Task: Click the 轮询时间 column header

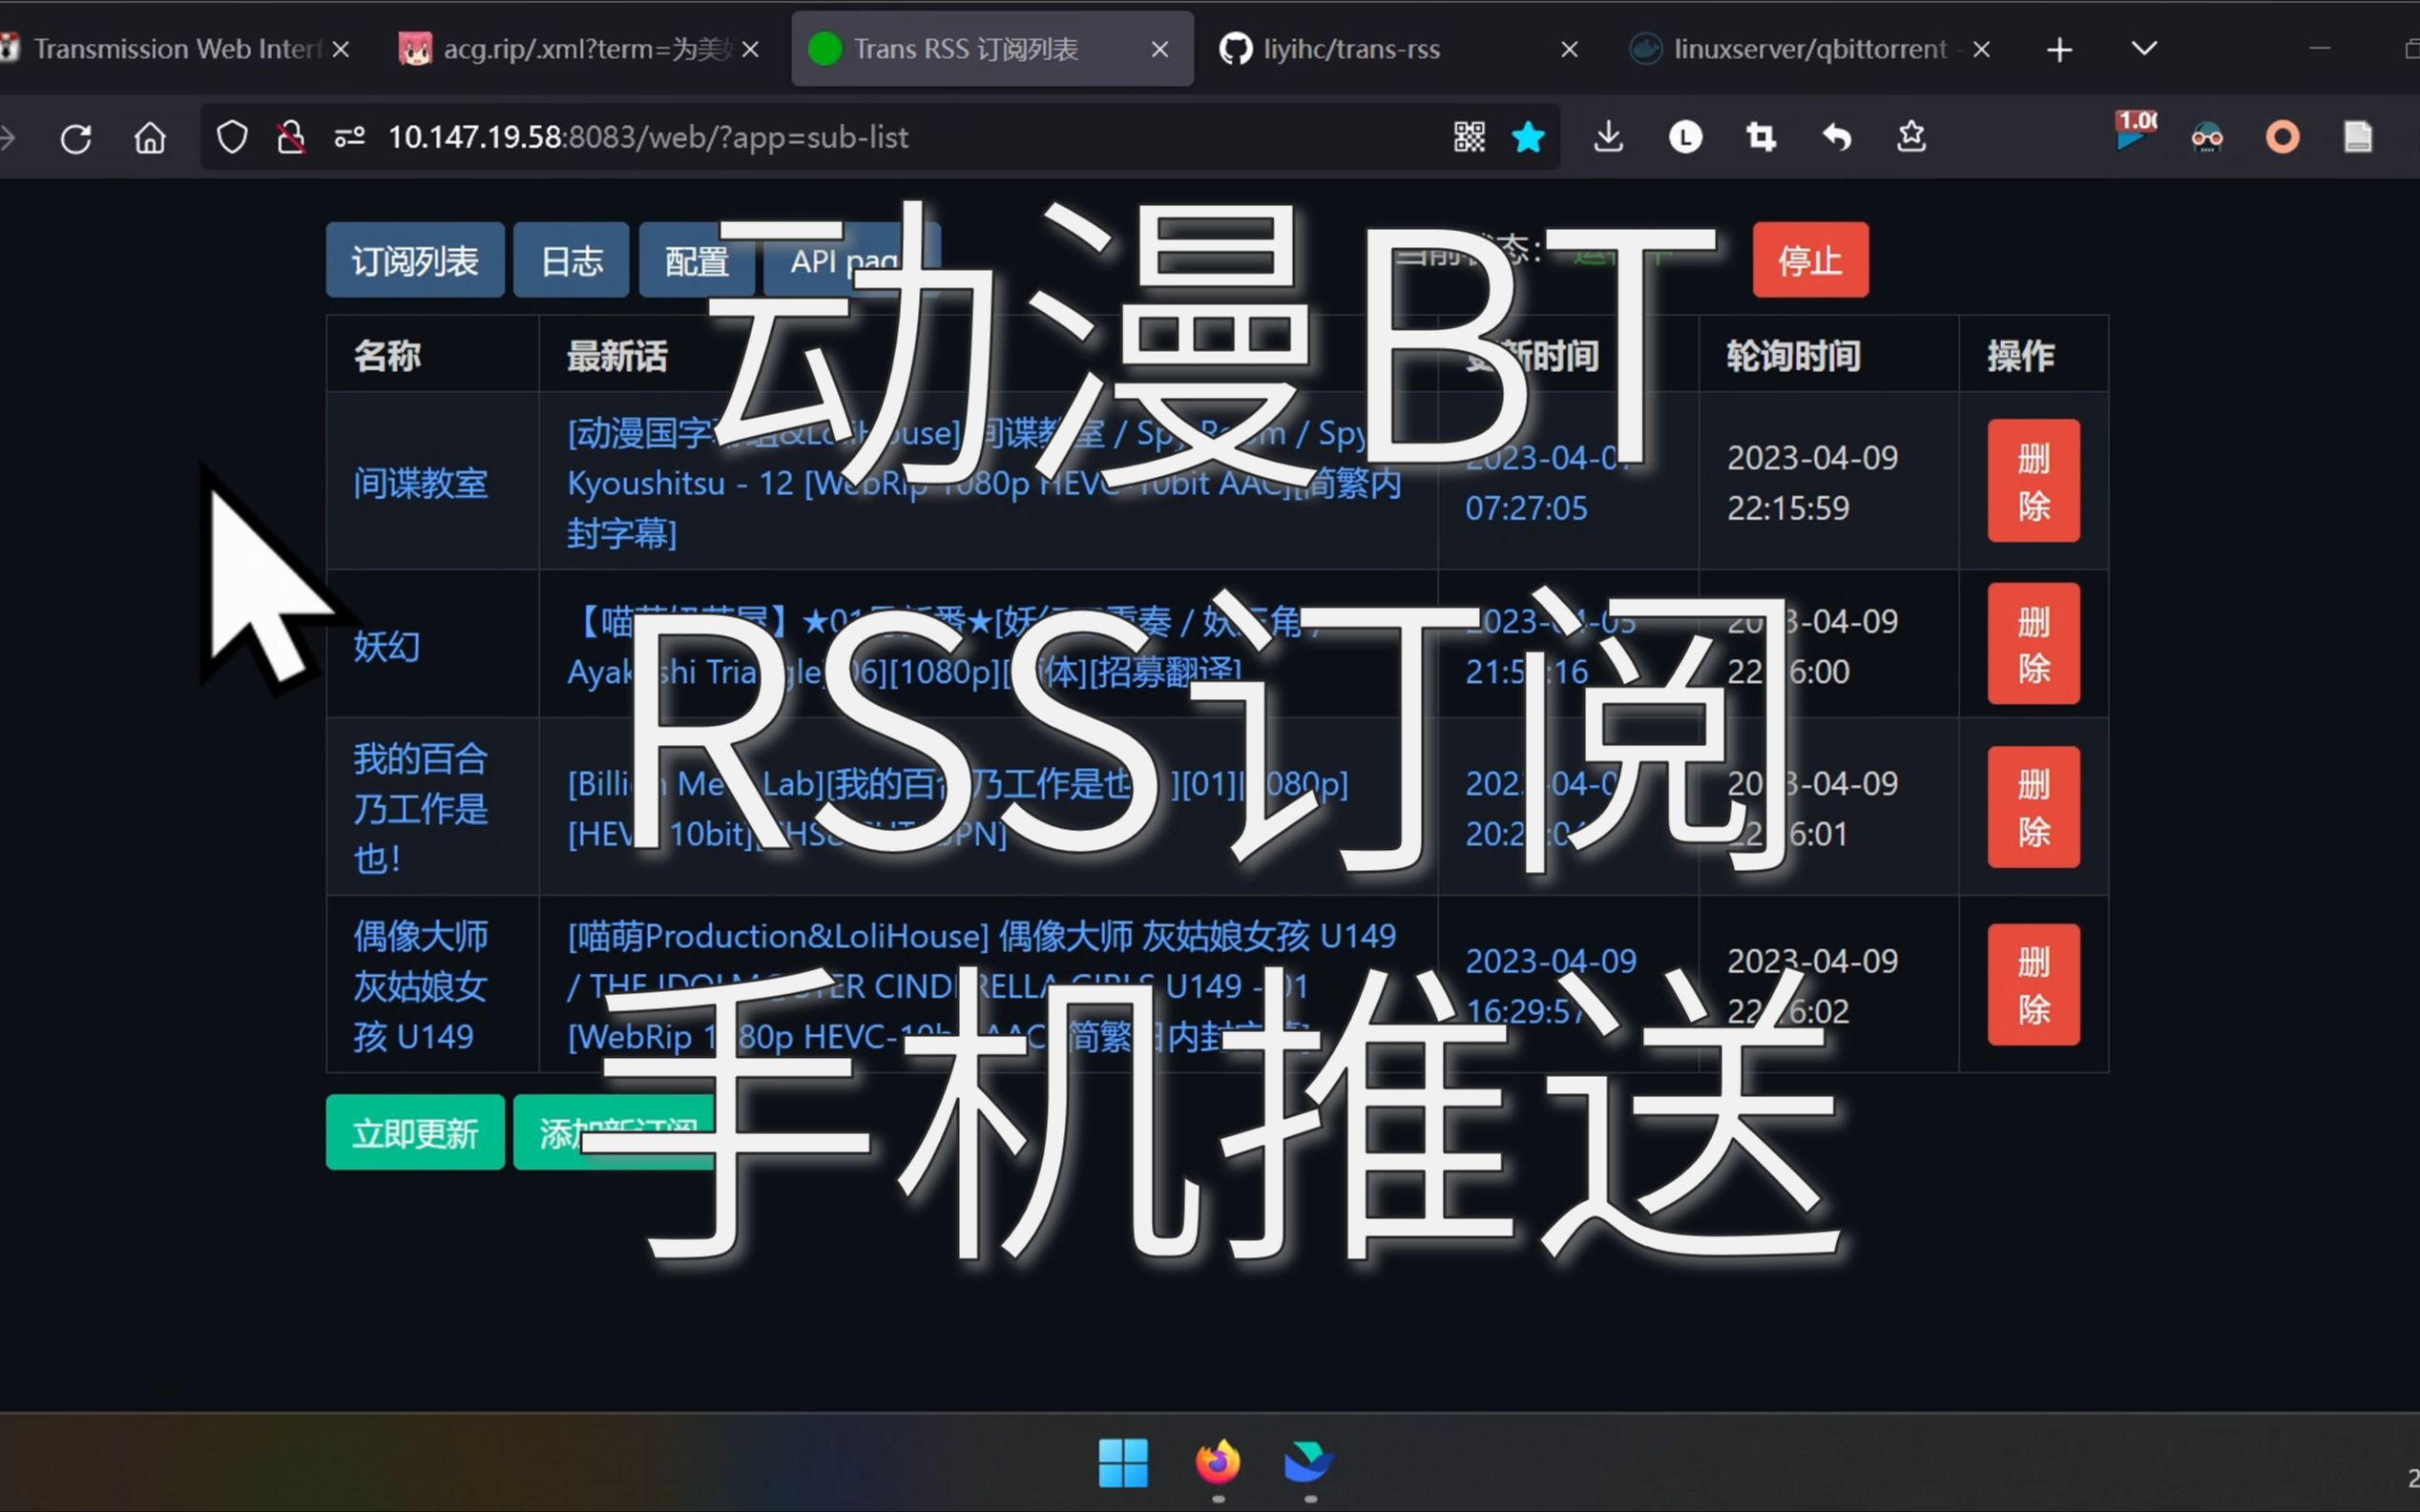Action: [x=1793, y=355]
